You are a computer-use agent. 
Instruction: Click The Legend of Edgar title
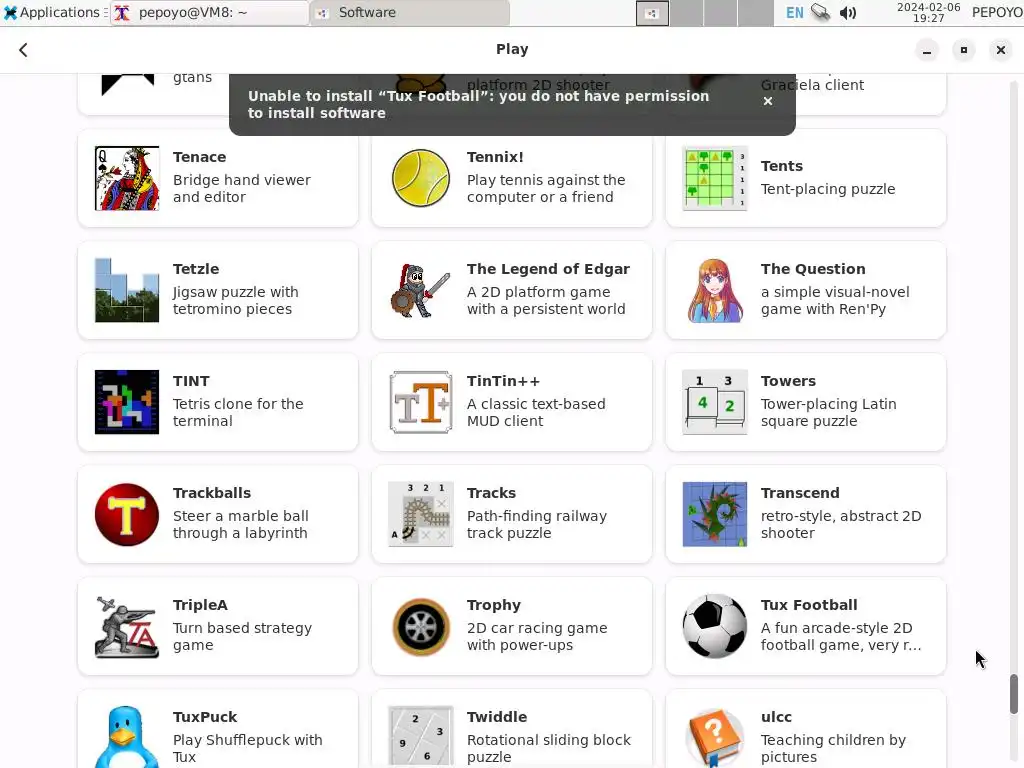click(x=548, y=269)
